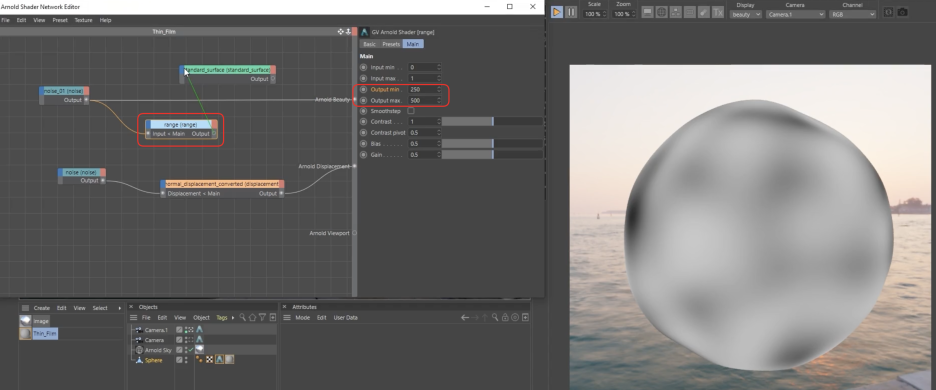Image resolution: width=936 pixels, height=390 pixels.
Task: Open the Objects panel hamburger menu
Action: 134,318
